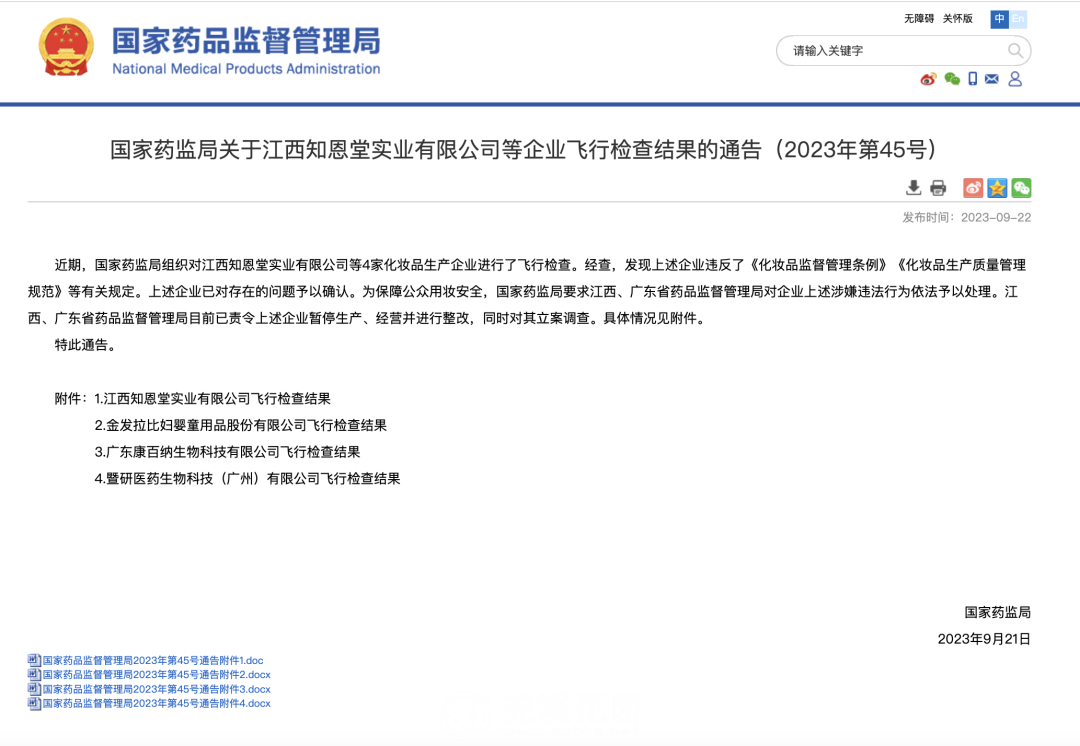
Task: Click the file icon beside 附件2.docx
Action: (34, 674)
